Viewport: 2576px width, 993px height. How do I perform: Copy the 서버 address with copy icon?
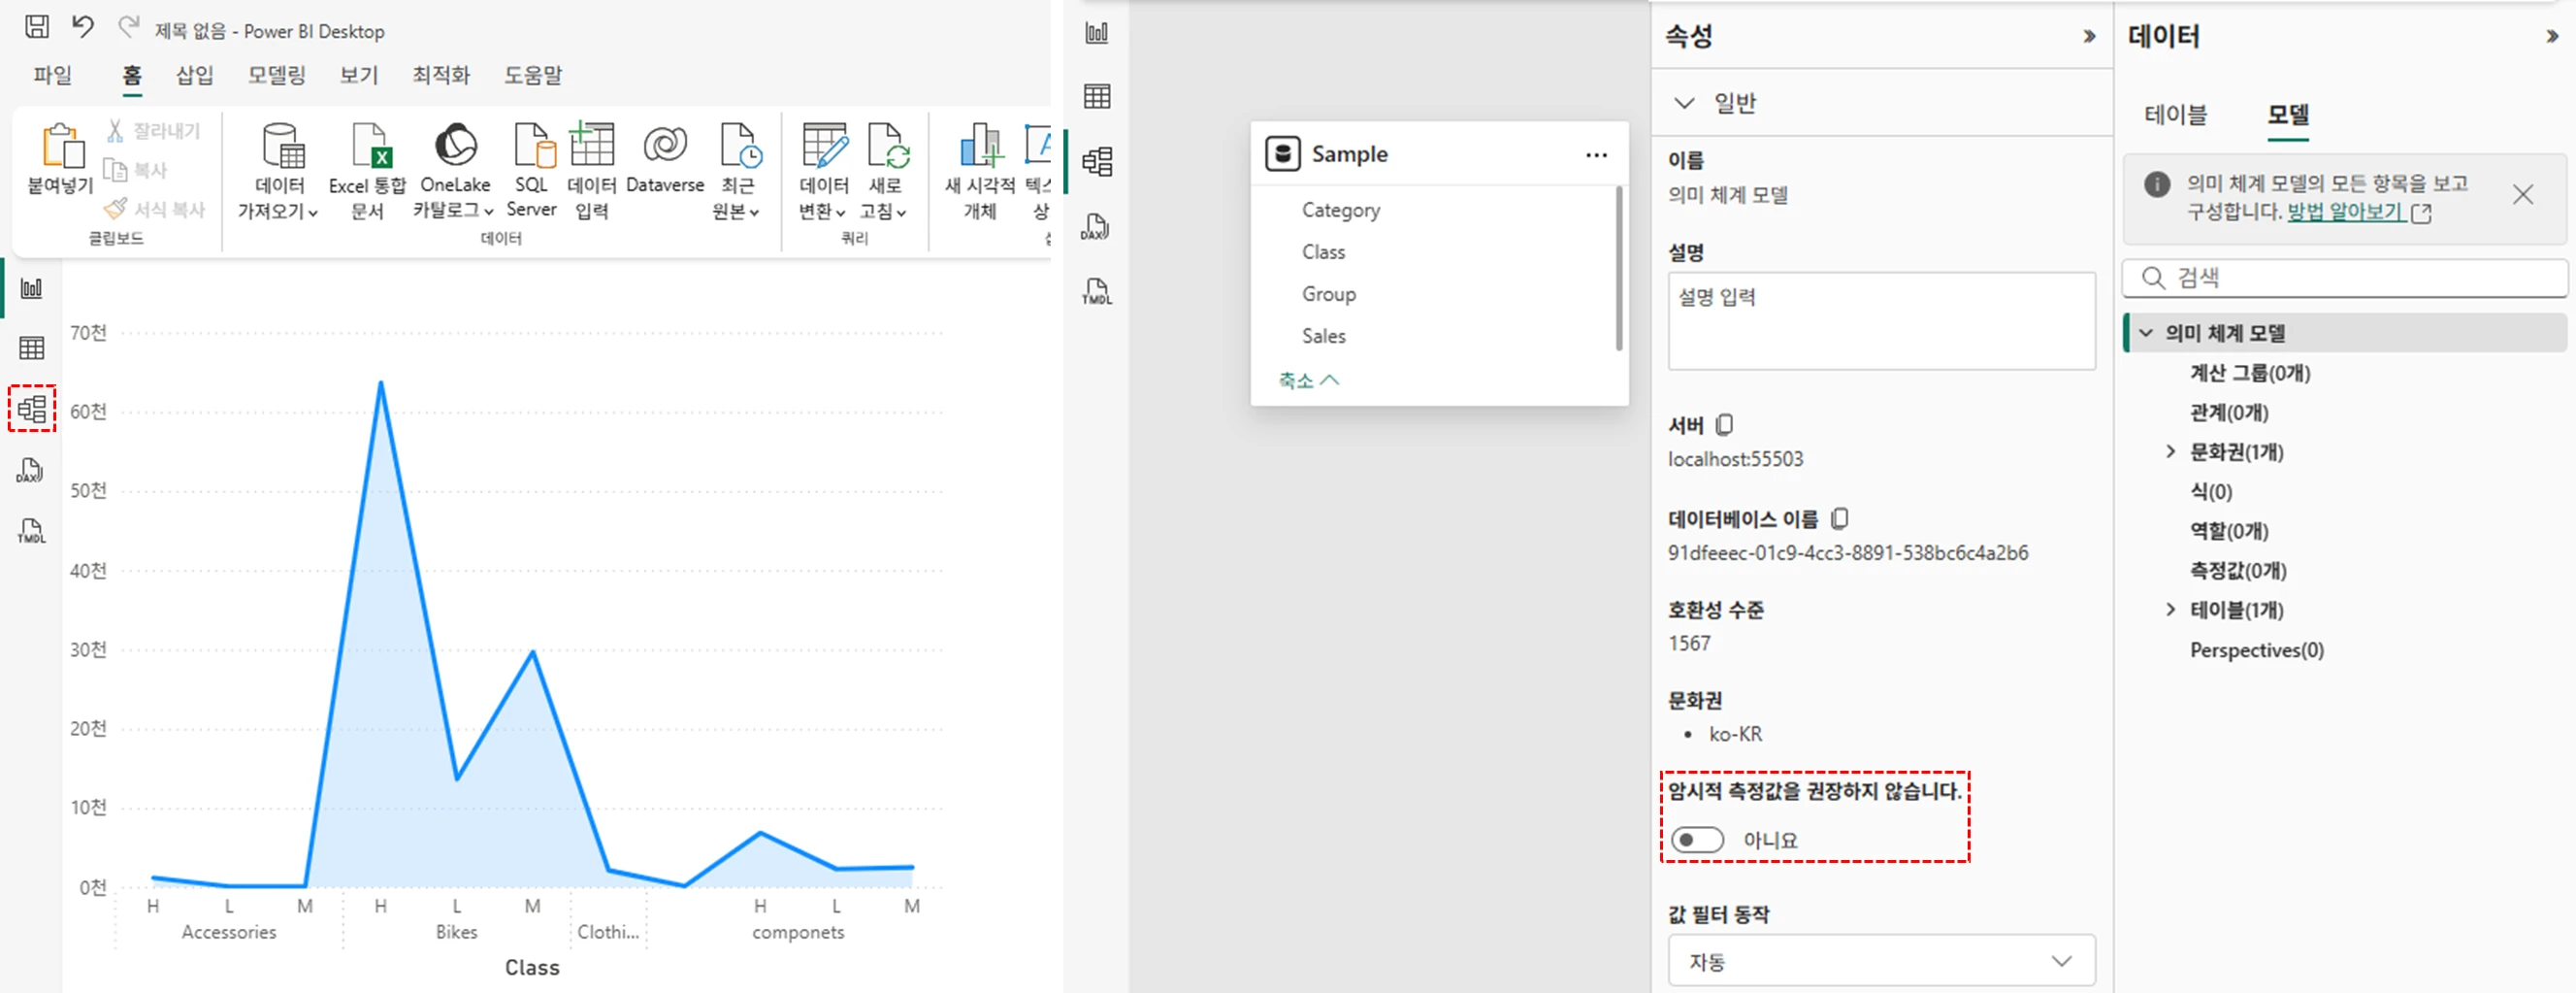[x=1724, y=425]
